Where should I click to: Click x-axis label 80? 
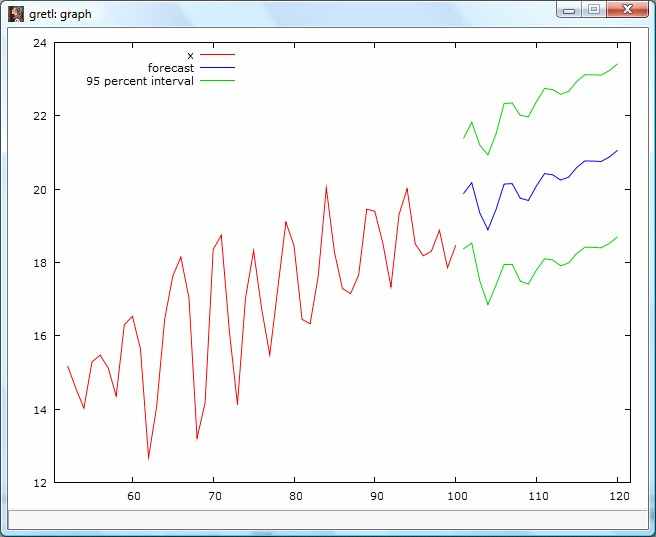295,496
